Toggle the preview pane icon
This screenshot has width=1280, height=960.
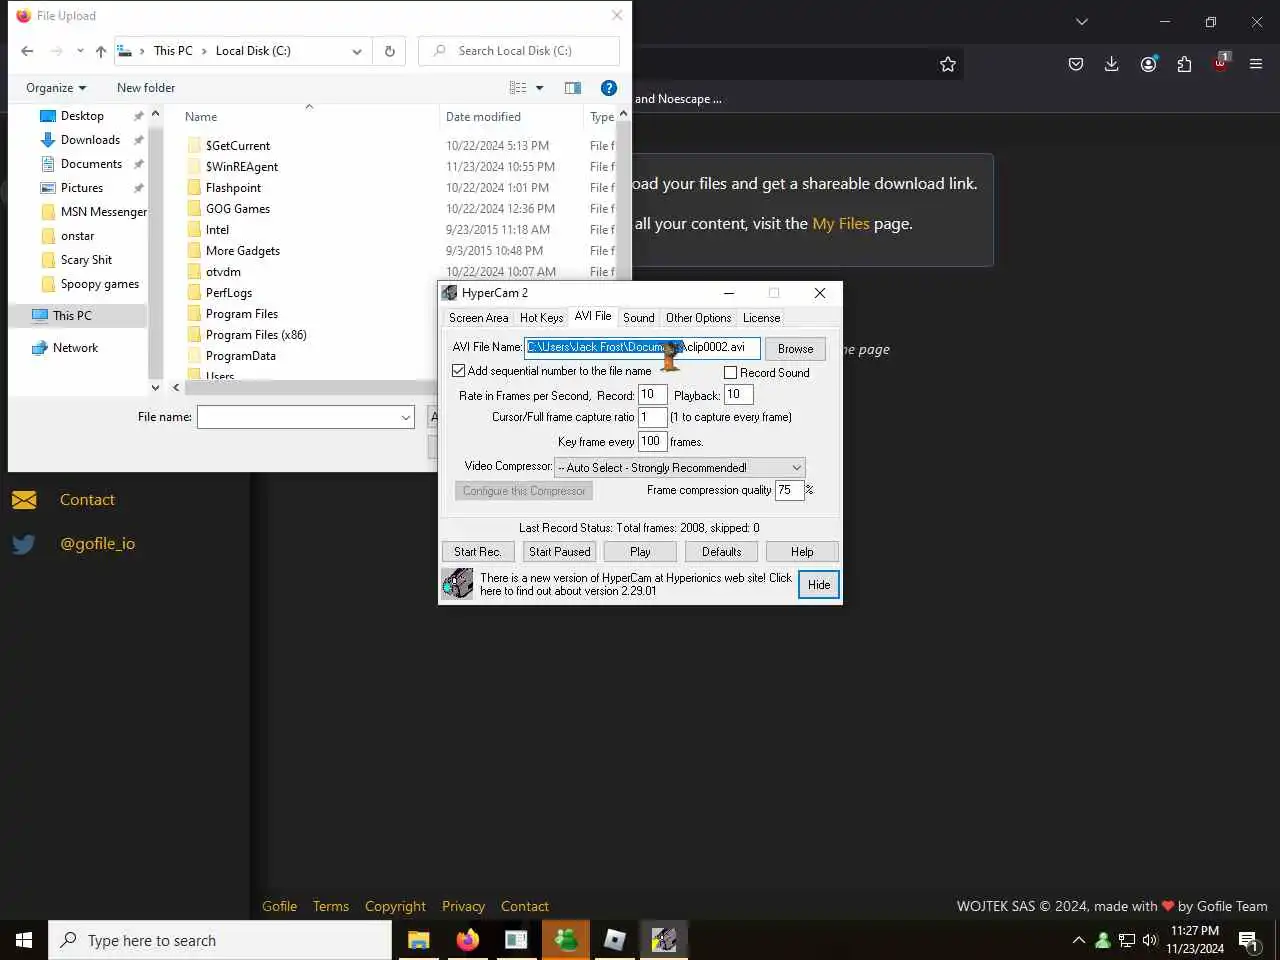click(573, 88)
